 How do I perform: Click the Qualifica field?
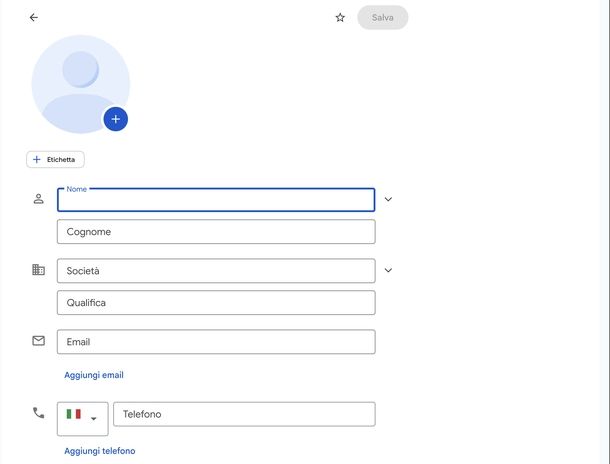216,303
